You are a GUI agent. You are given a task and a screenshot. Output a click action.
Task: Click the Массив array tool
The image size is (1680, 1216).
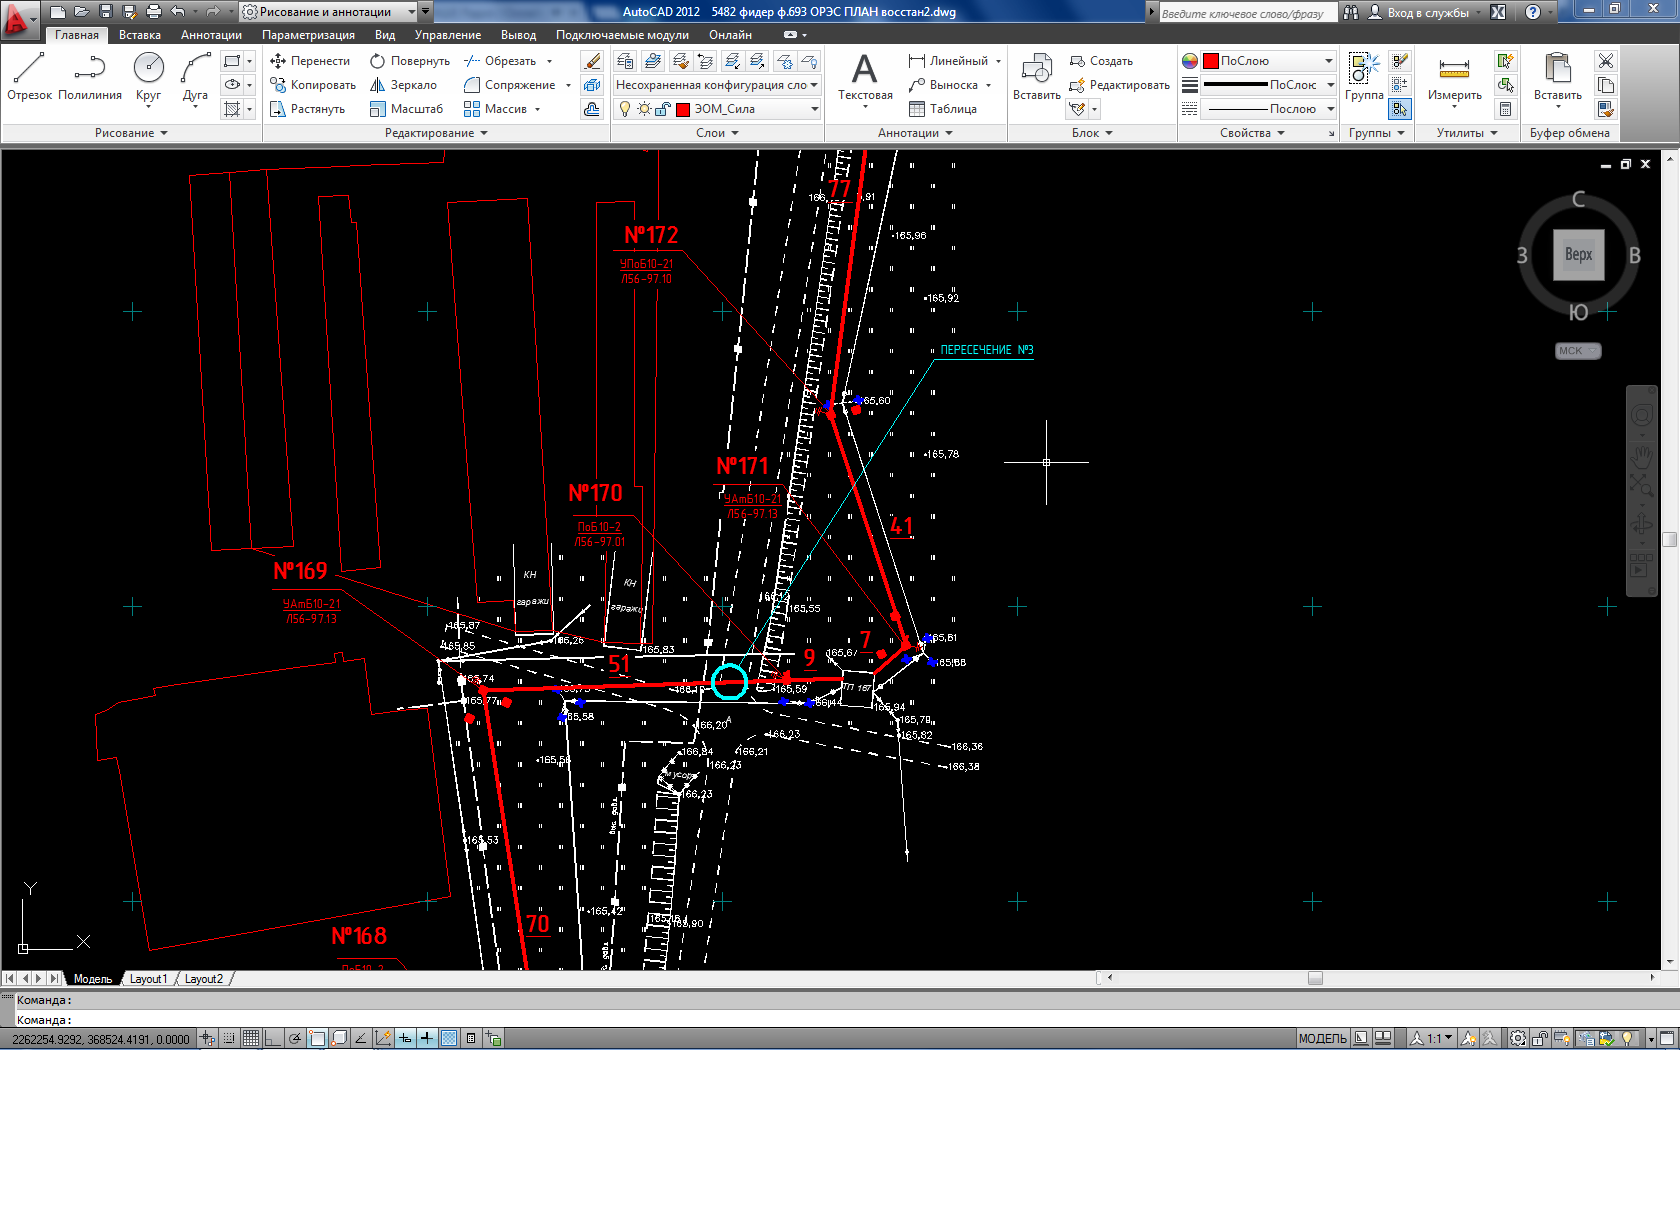click(496, 109)
